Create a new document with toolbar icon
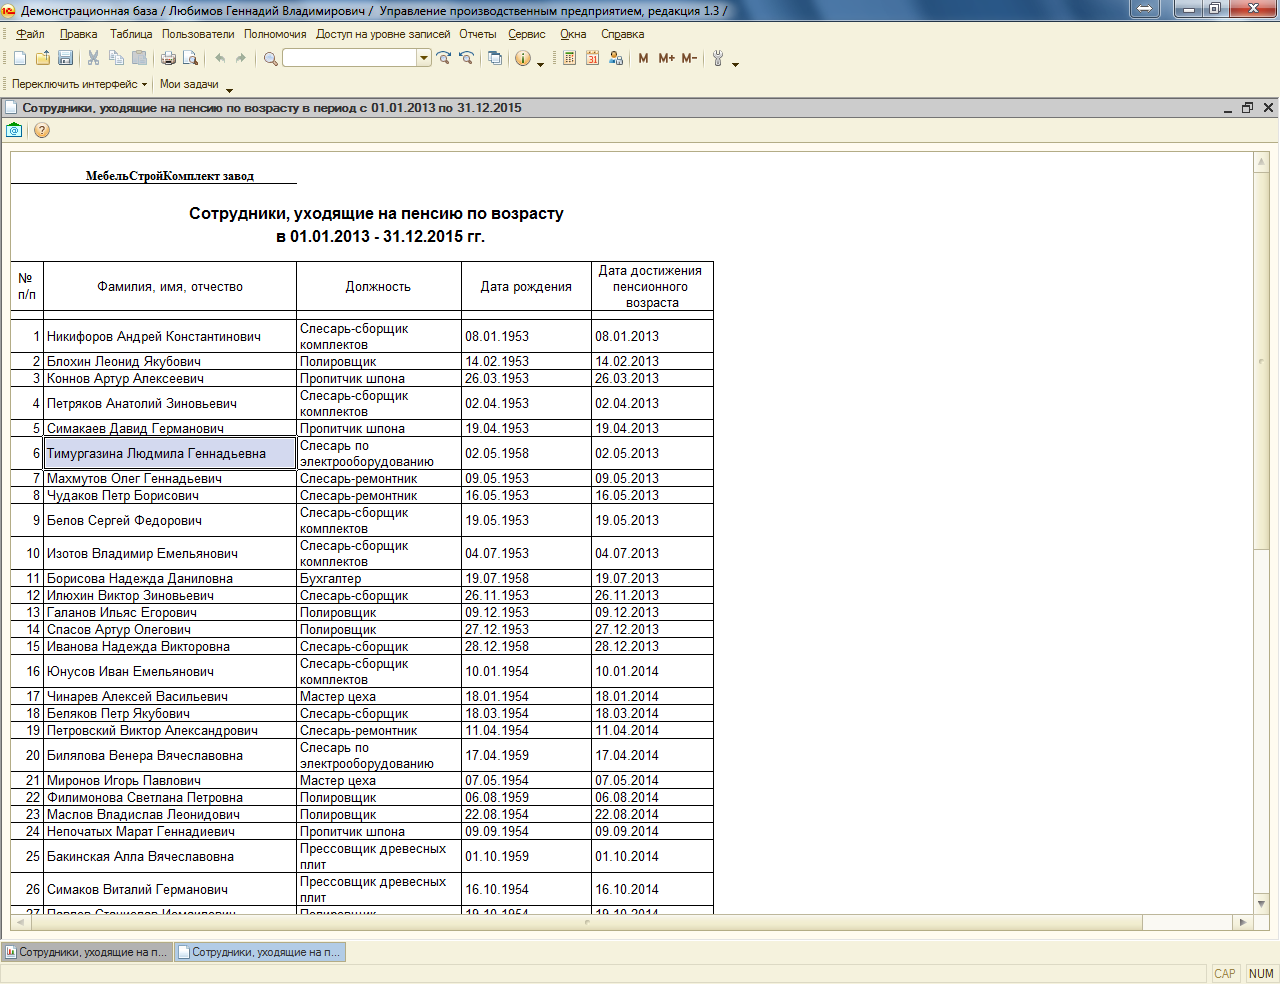The image size is (1280, 984). pos(20,59)
